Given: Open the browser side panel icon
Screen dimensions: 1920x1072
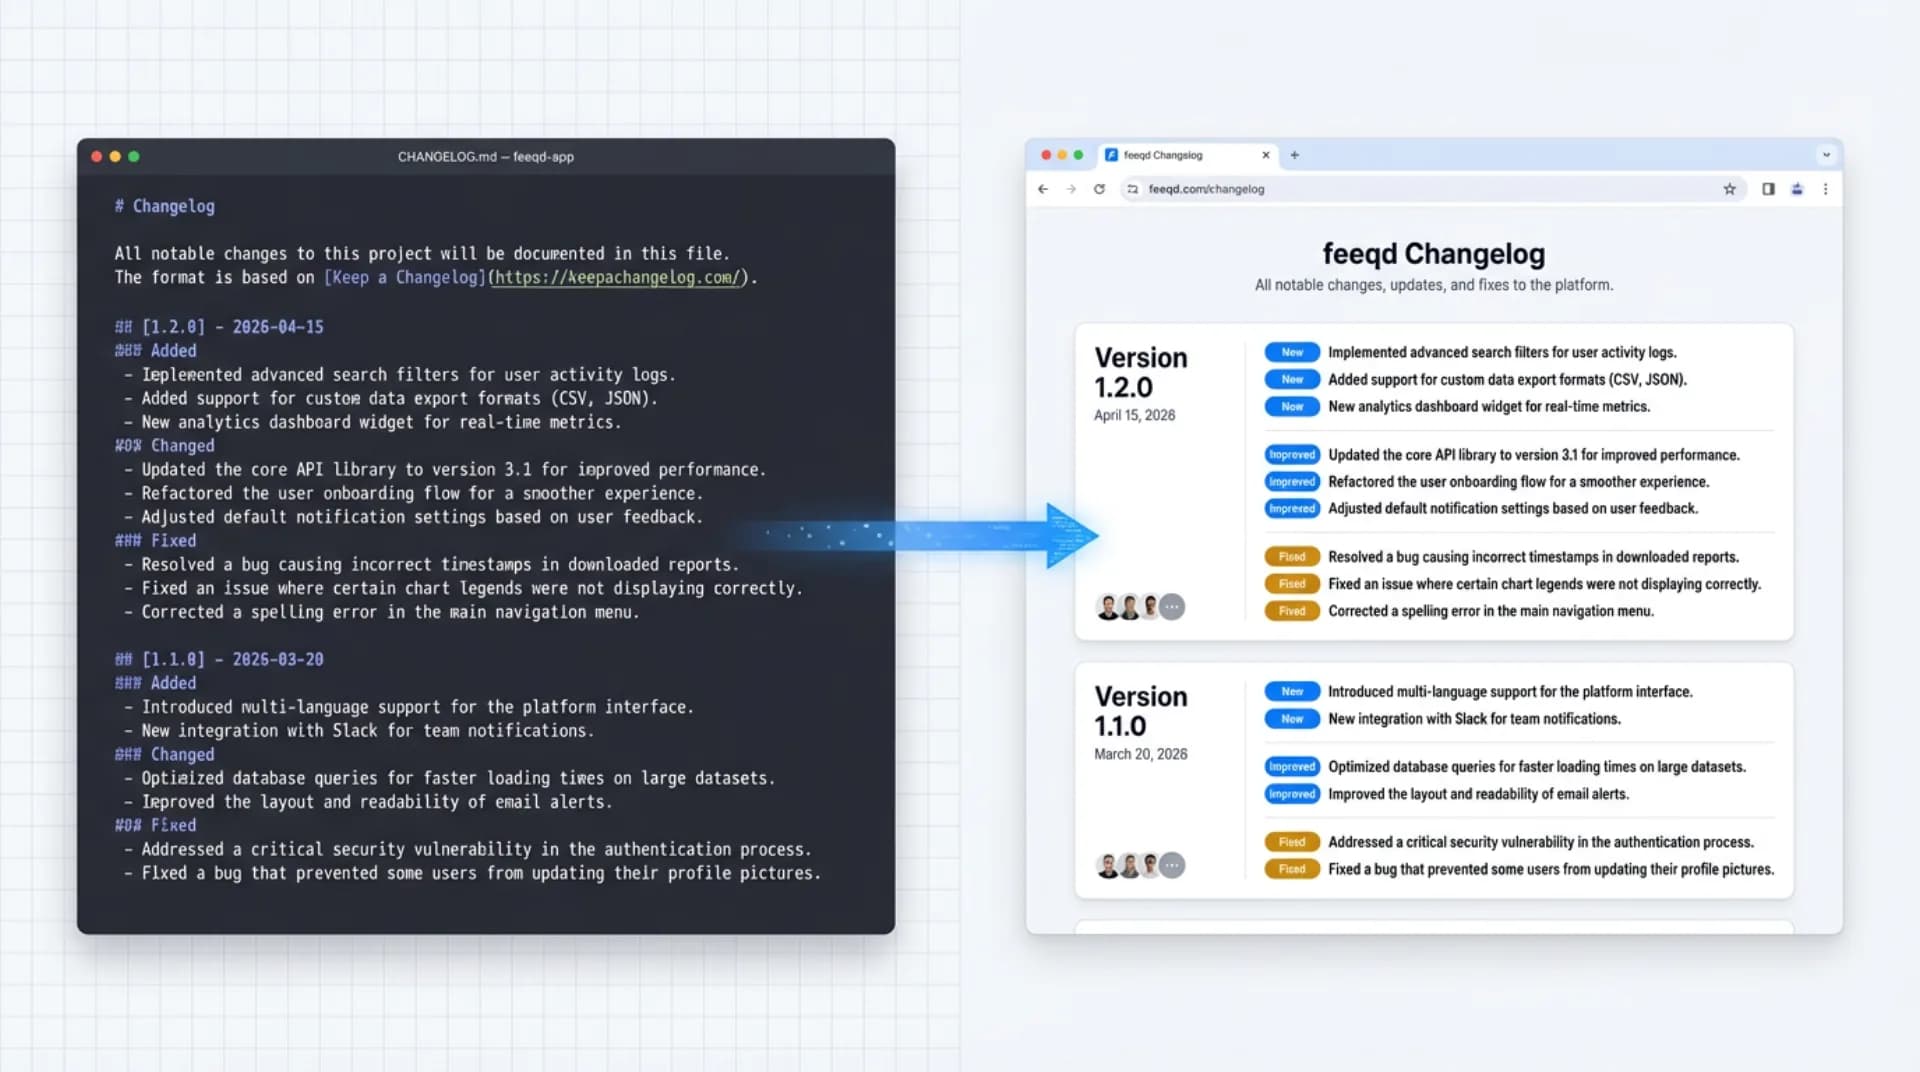Looking at the screenshot, I should click(1767, 189).
